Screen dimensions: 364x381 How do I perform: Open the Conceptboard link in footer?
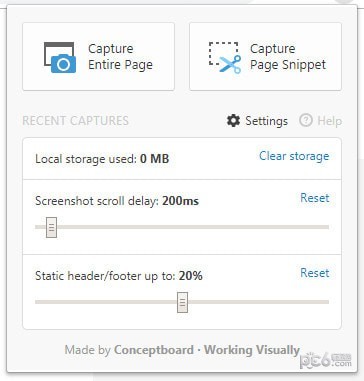pos(154,350)
